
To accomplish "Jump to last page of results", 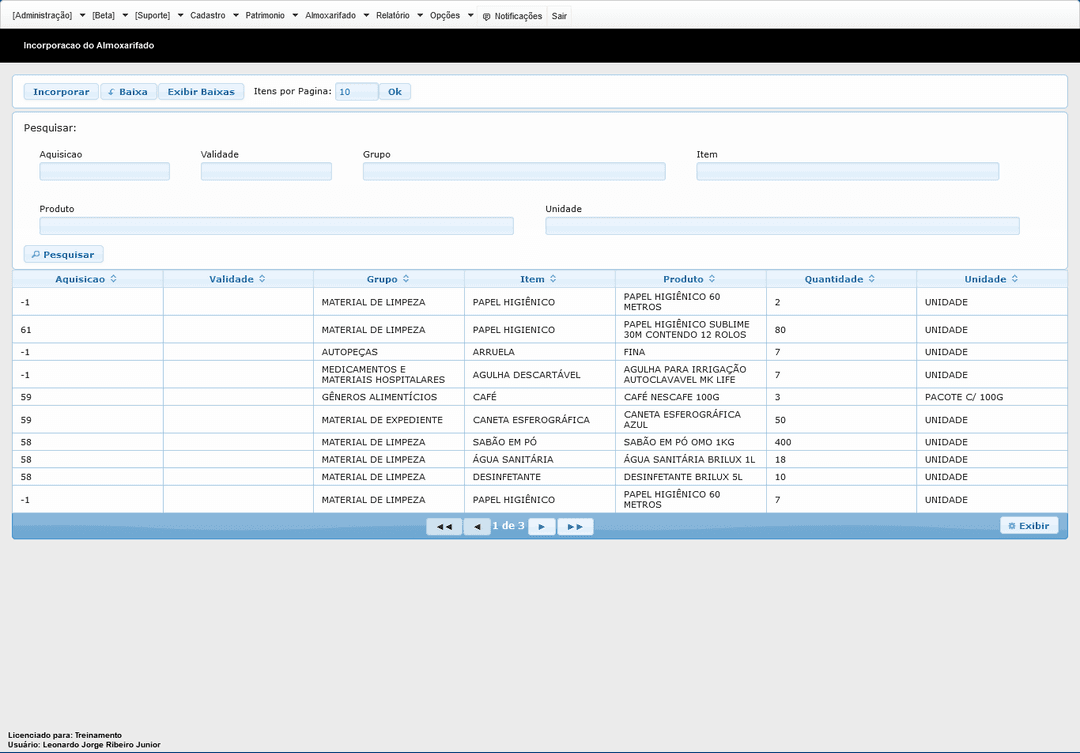I will point(575,526).
